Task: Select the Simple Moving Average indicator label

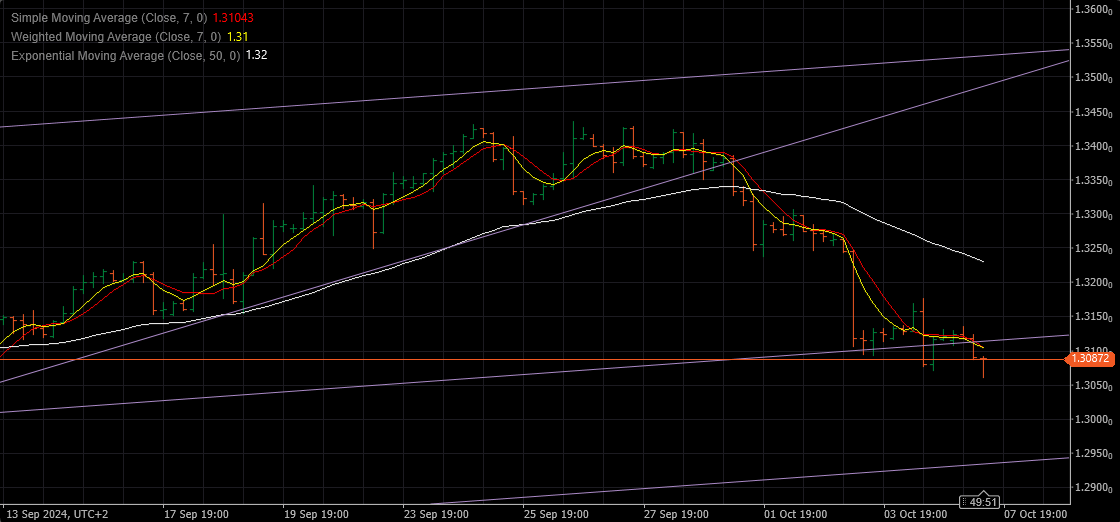Action: (x=110, y=17)
